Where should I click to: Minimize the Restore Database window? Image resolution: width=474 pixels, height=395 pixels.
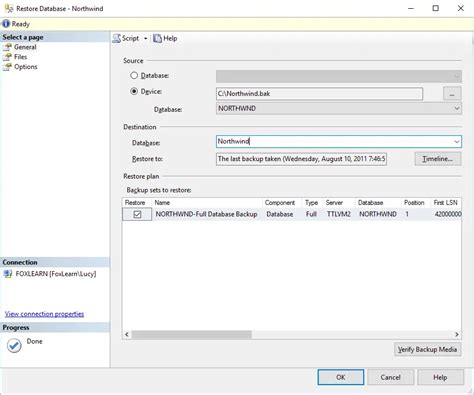click(411, 8)
